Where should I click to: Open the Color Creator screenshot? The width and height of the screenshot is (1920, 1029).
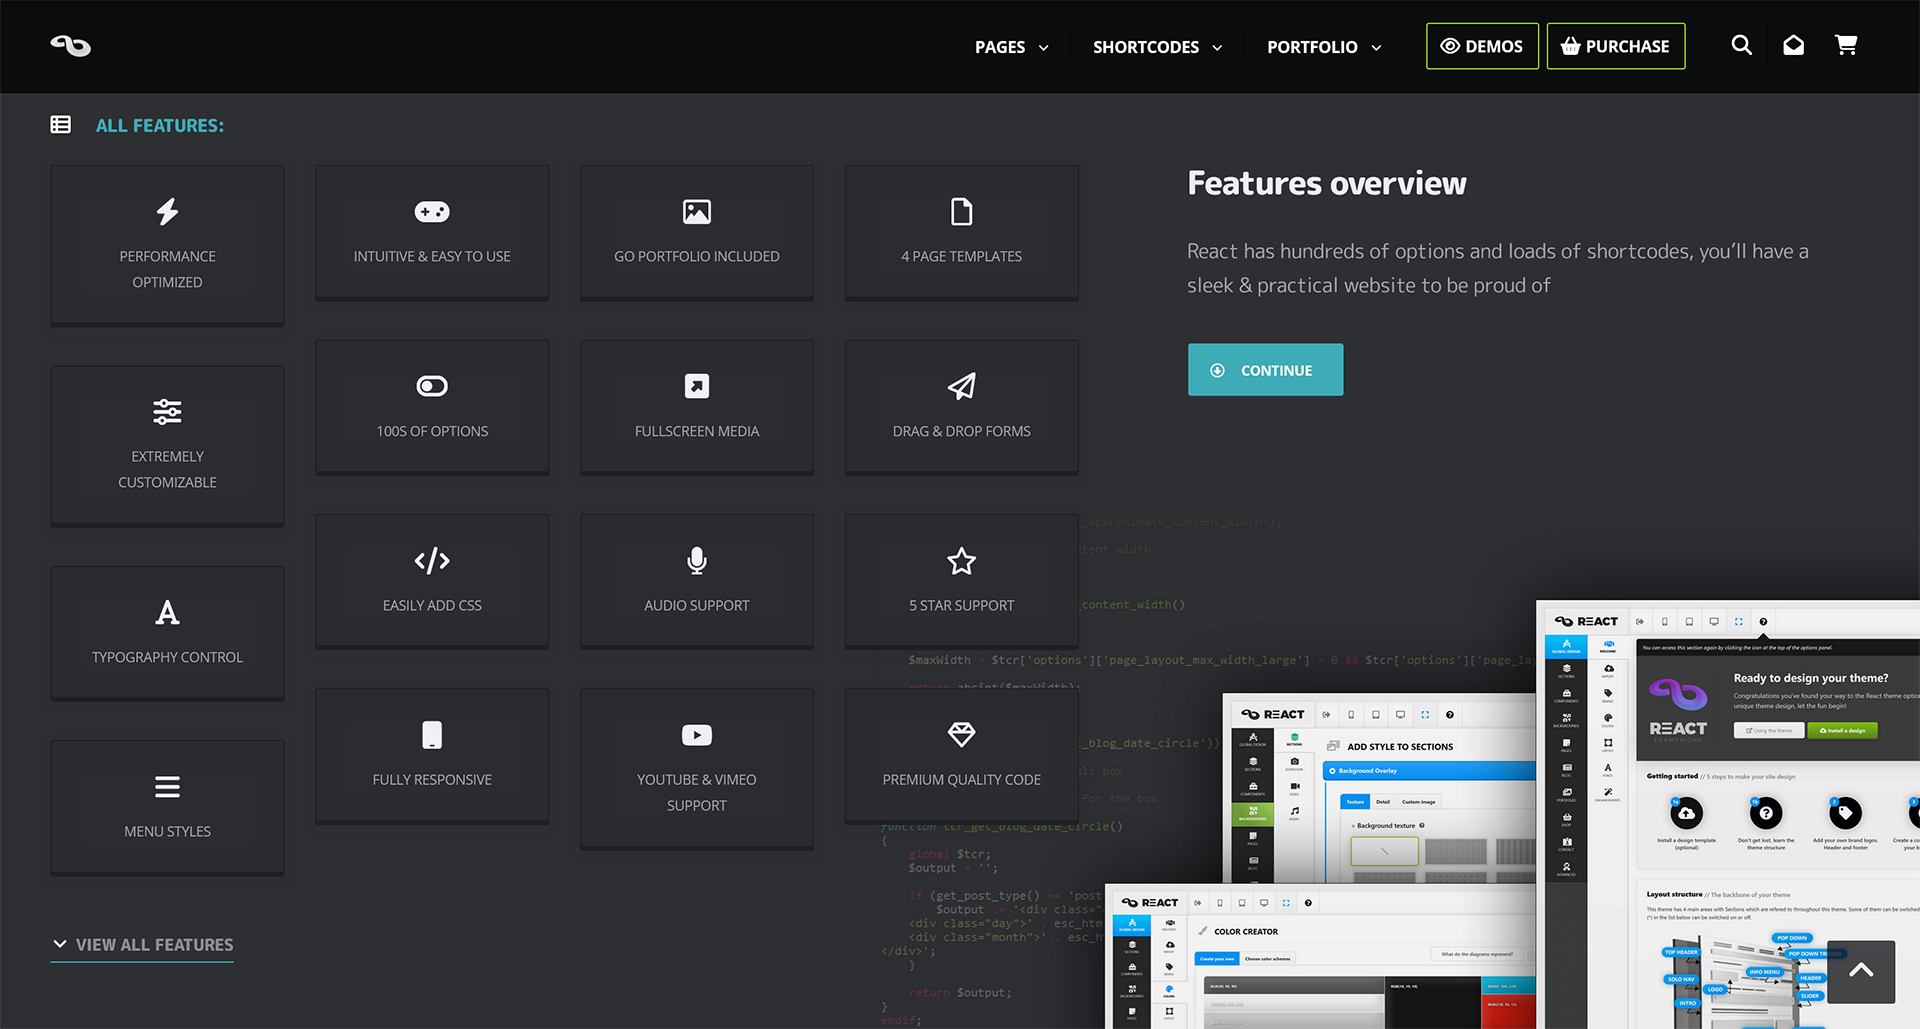(x=1320, y=957)
